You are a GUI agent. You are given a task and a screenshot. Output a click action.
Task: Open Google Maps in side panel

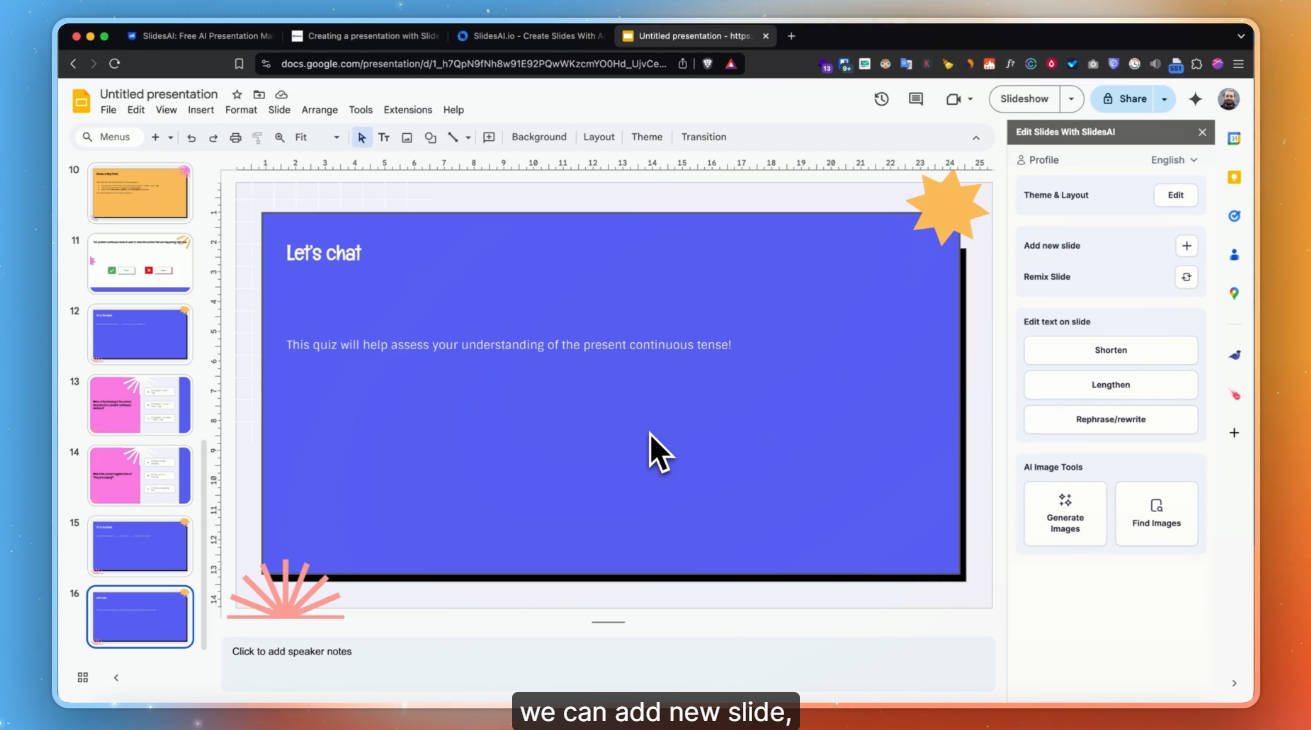click(1234, 293)
